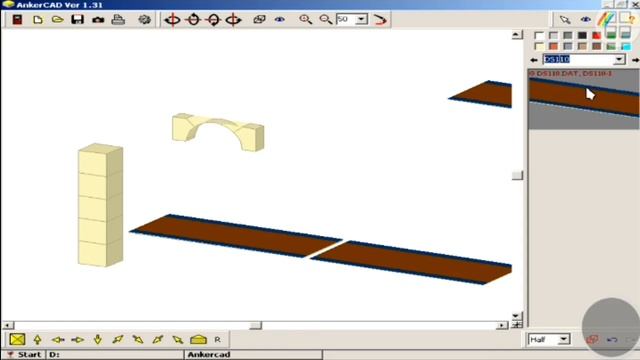Click the lower-right diagonal arrow

138,339
